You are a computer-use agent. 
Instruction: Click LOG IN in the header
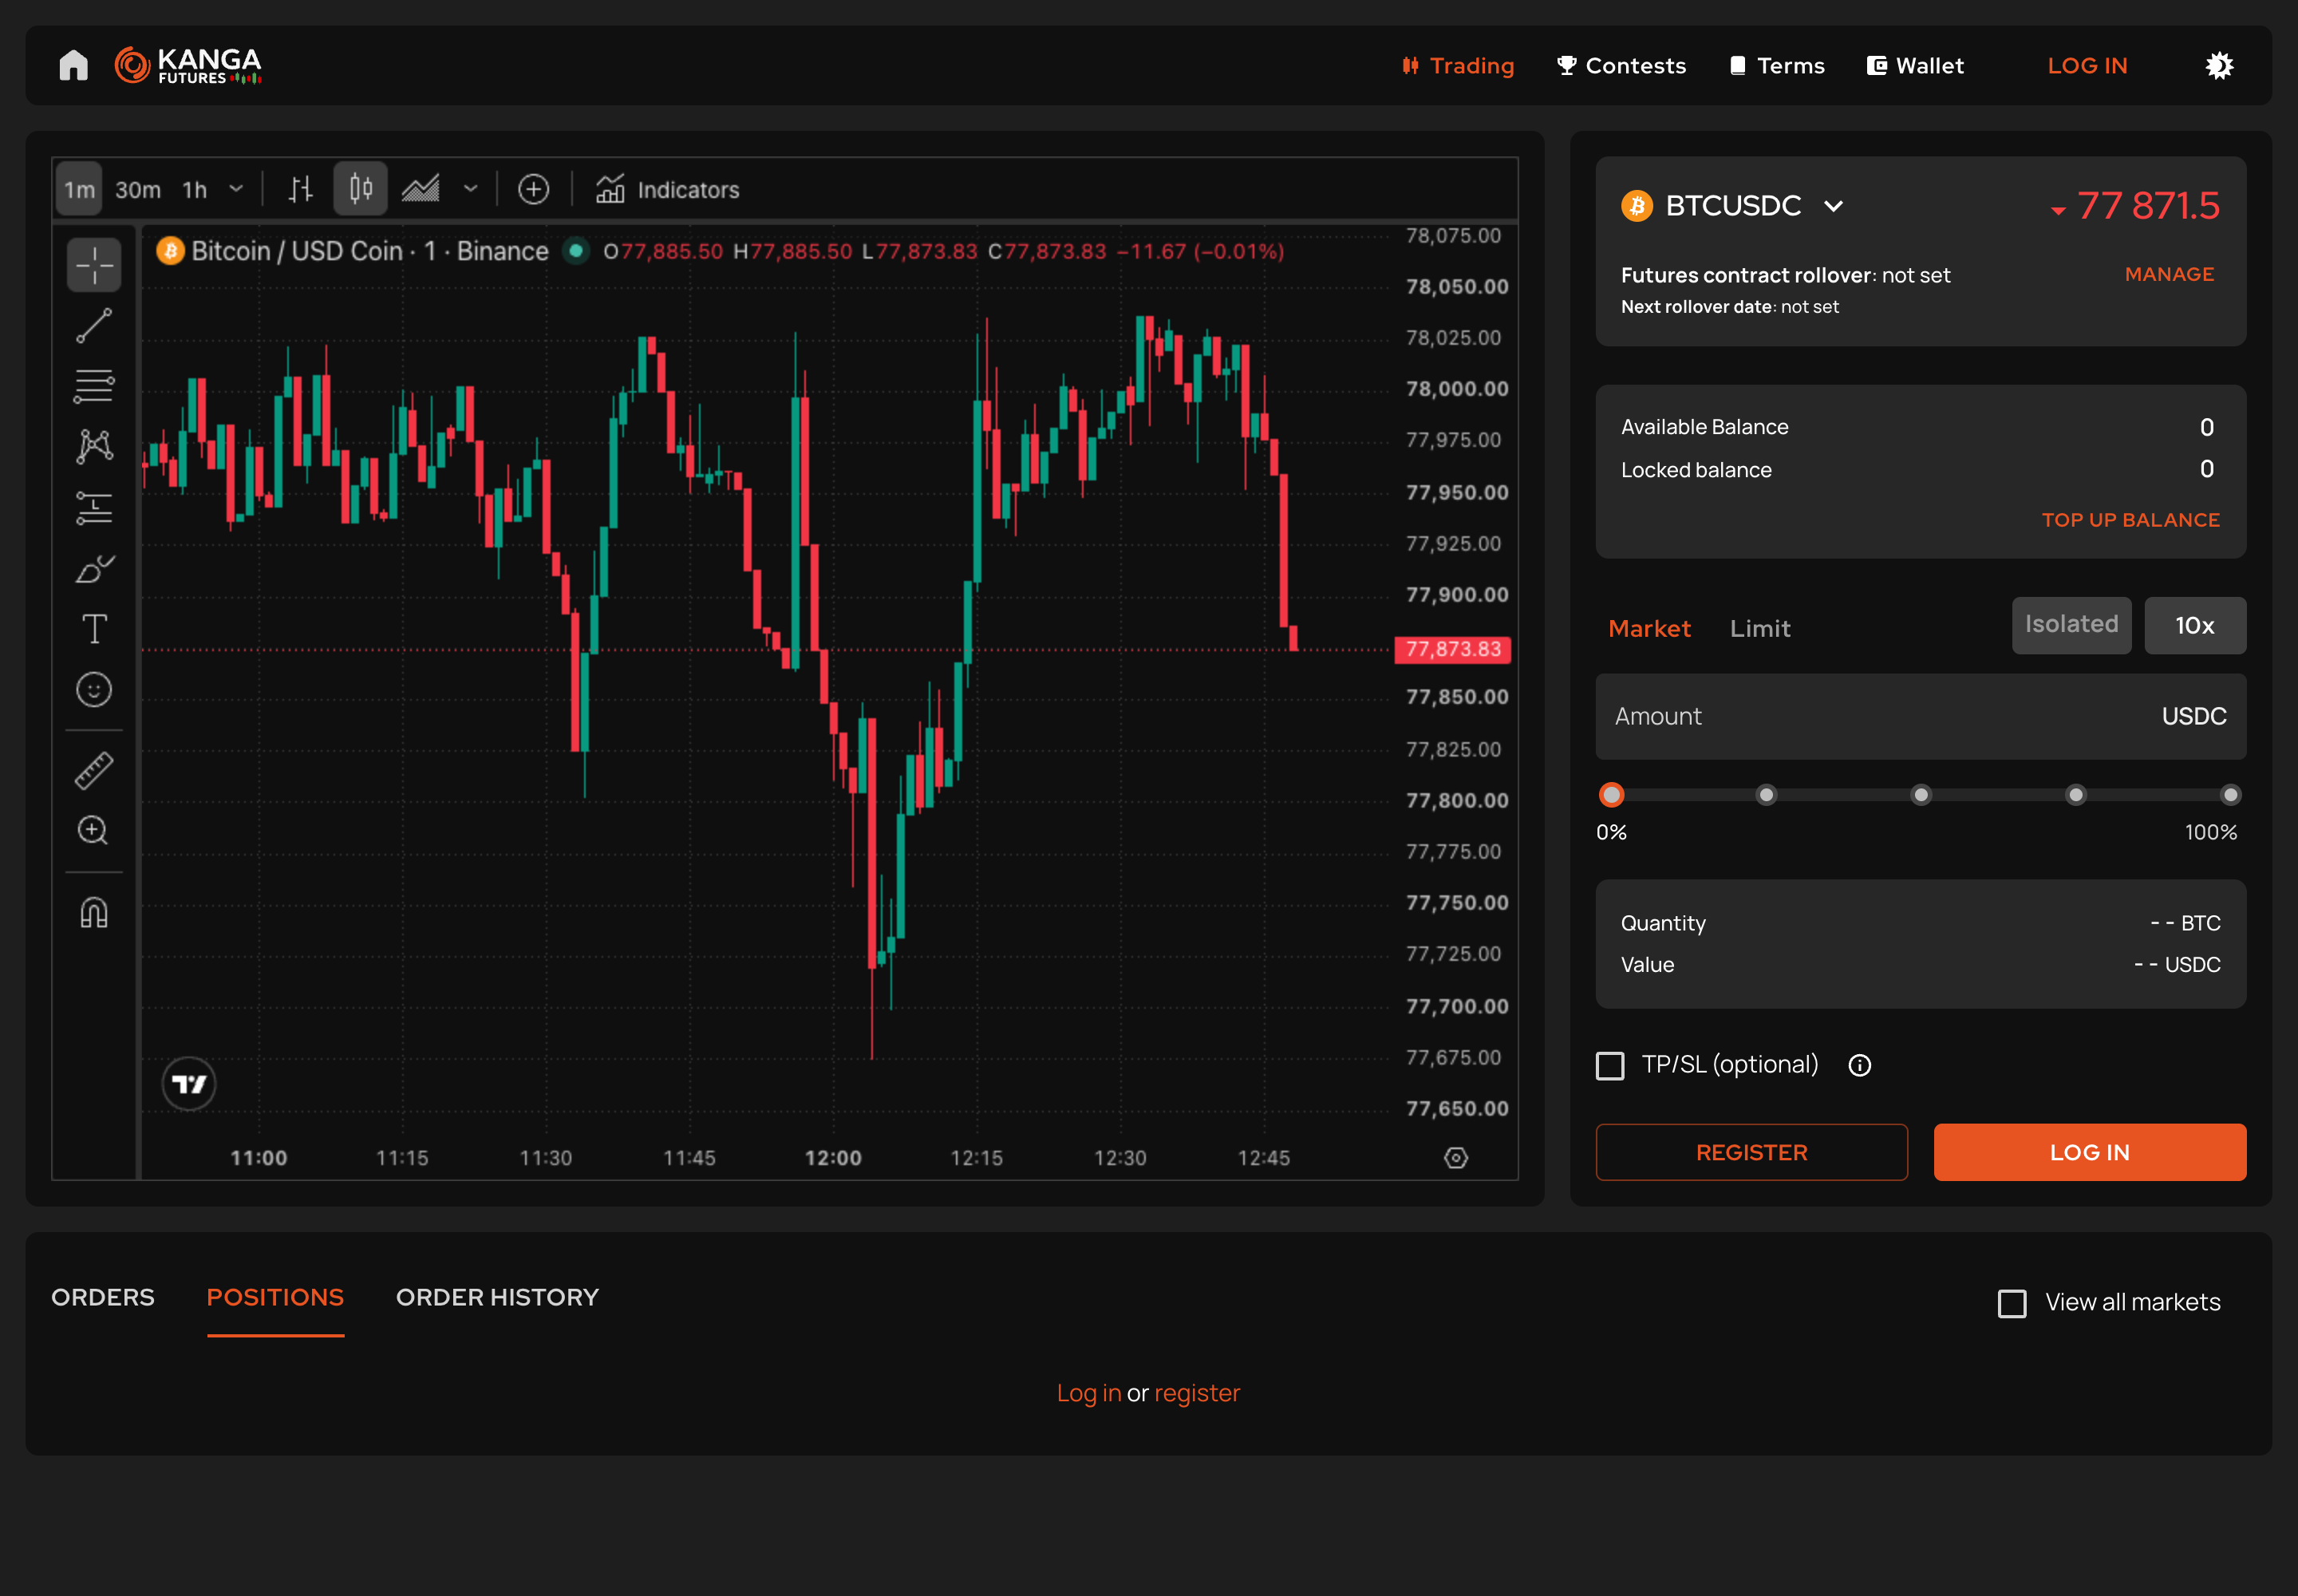click(2087, 65)
